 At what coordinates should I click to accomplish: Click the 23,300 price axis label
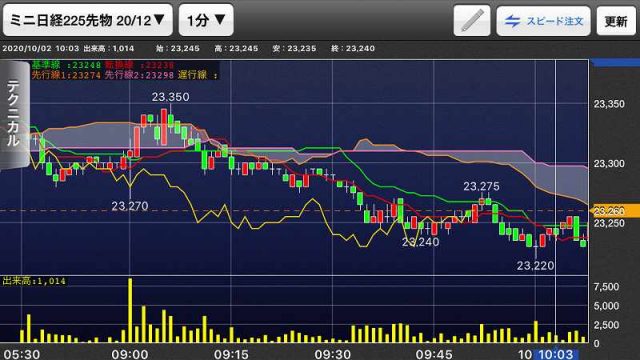609,164
